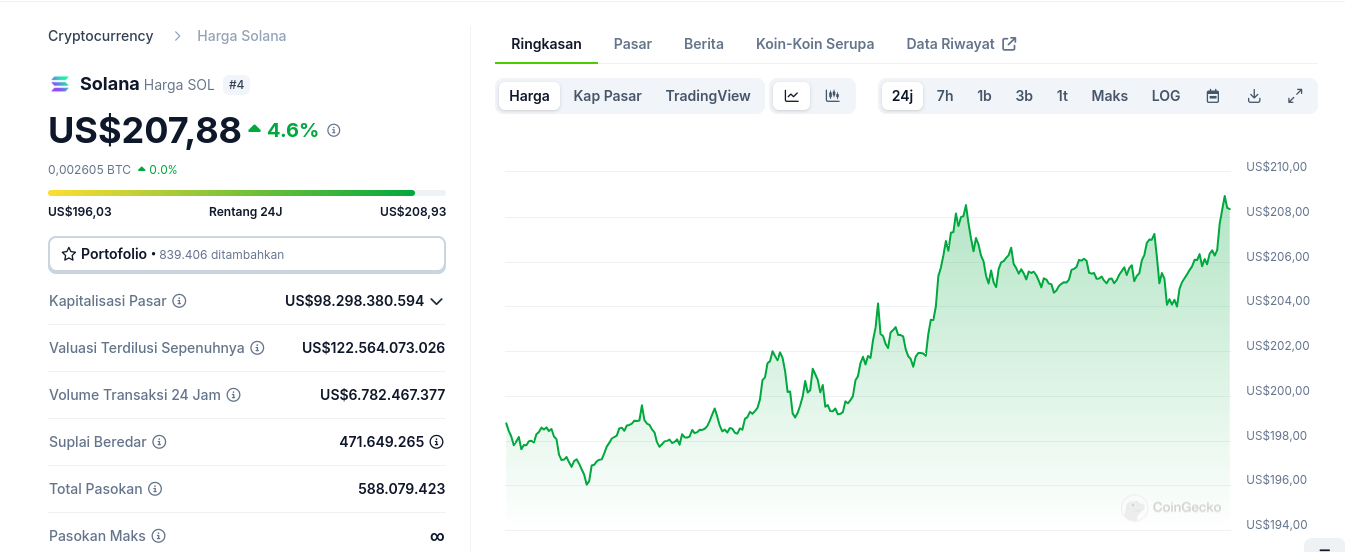Go to Cryptocurrency breadcrumb link
This screenshot has height=552, width=1345.
[101, 36]
